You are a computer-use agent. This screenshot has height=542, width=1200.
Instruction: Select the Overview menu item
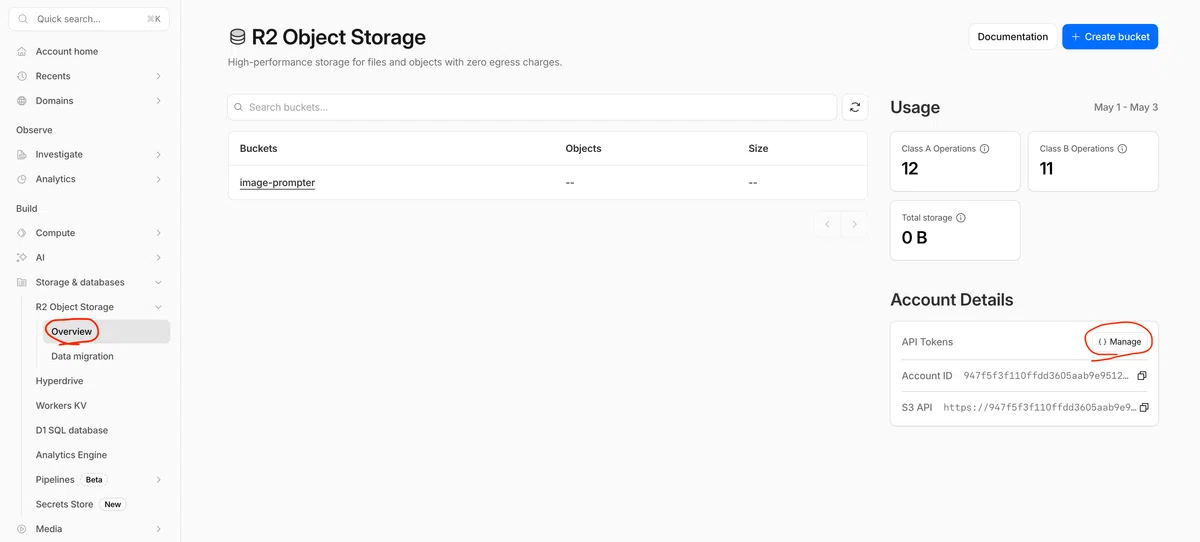coord(106,331)
